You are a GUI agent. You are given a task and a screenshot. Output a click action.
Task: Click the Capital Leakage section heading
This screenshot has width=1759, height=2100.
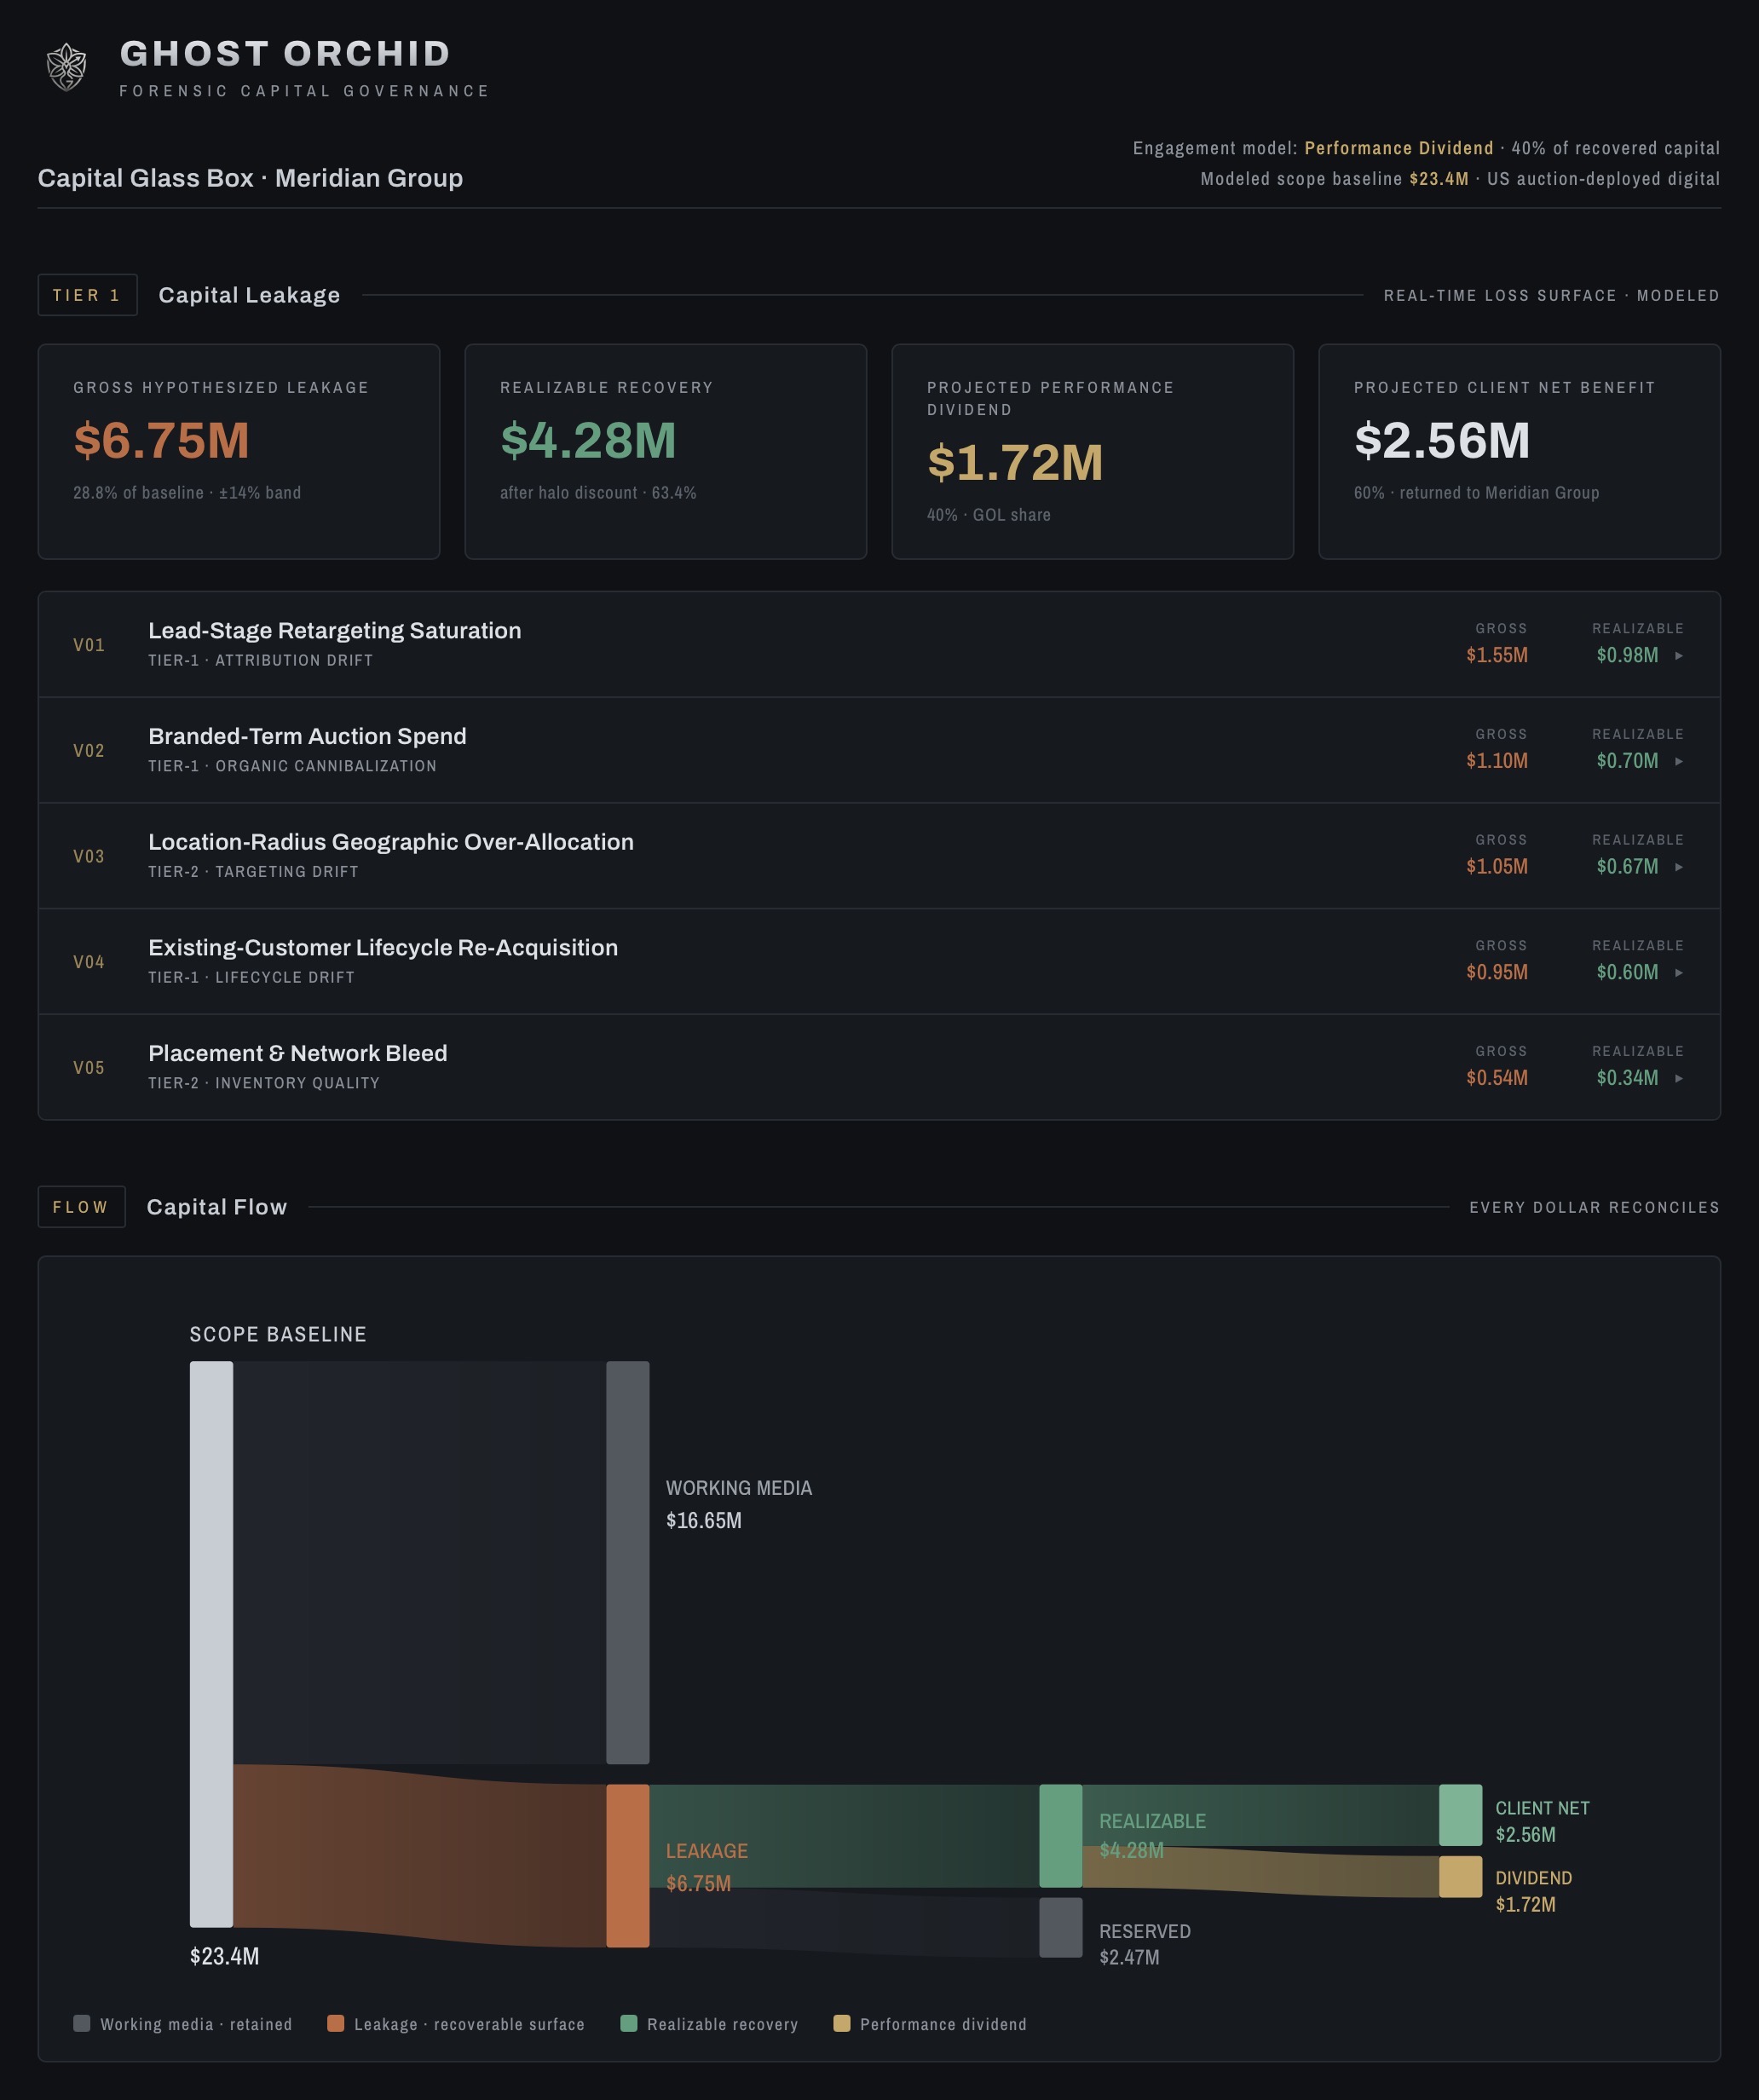click(x=249, y=295)
